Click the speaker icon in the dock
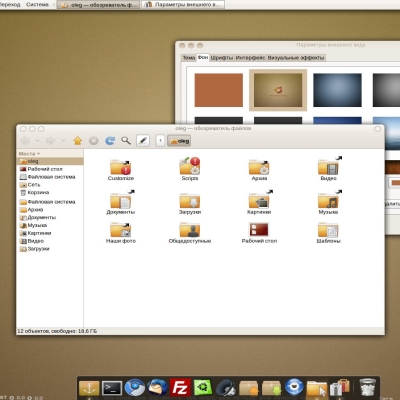The height and width of the screenshot is (400, 400). point(226,388)
